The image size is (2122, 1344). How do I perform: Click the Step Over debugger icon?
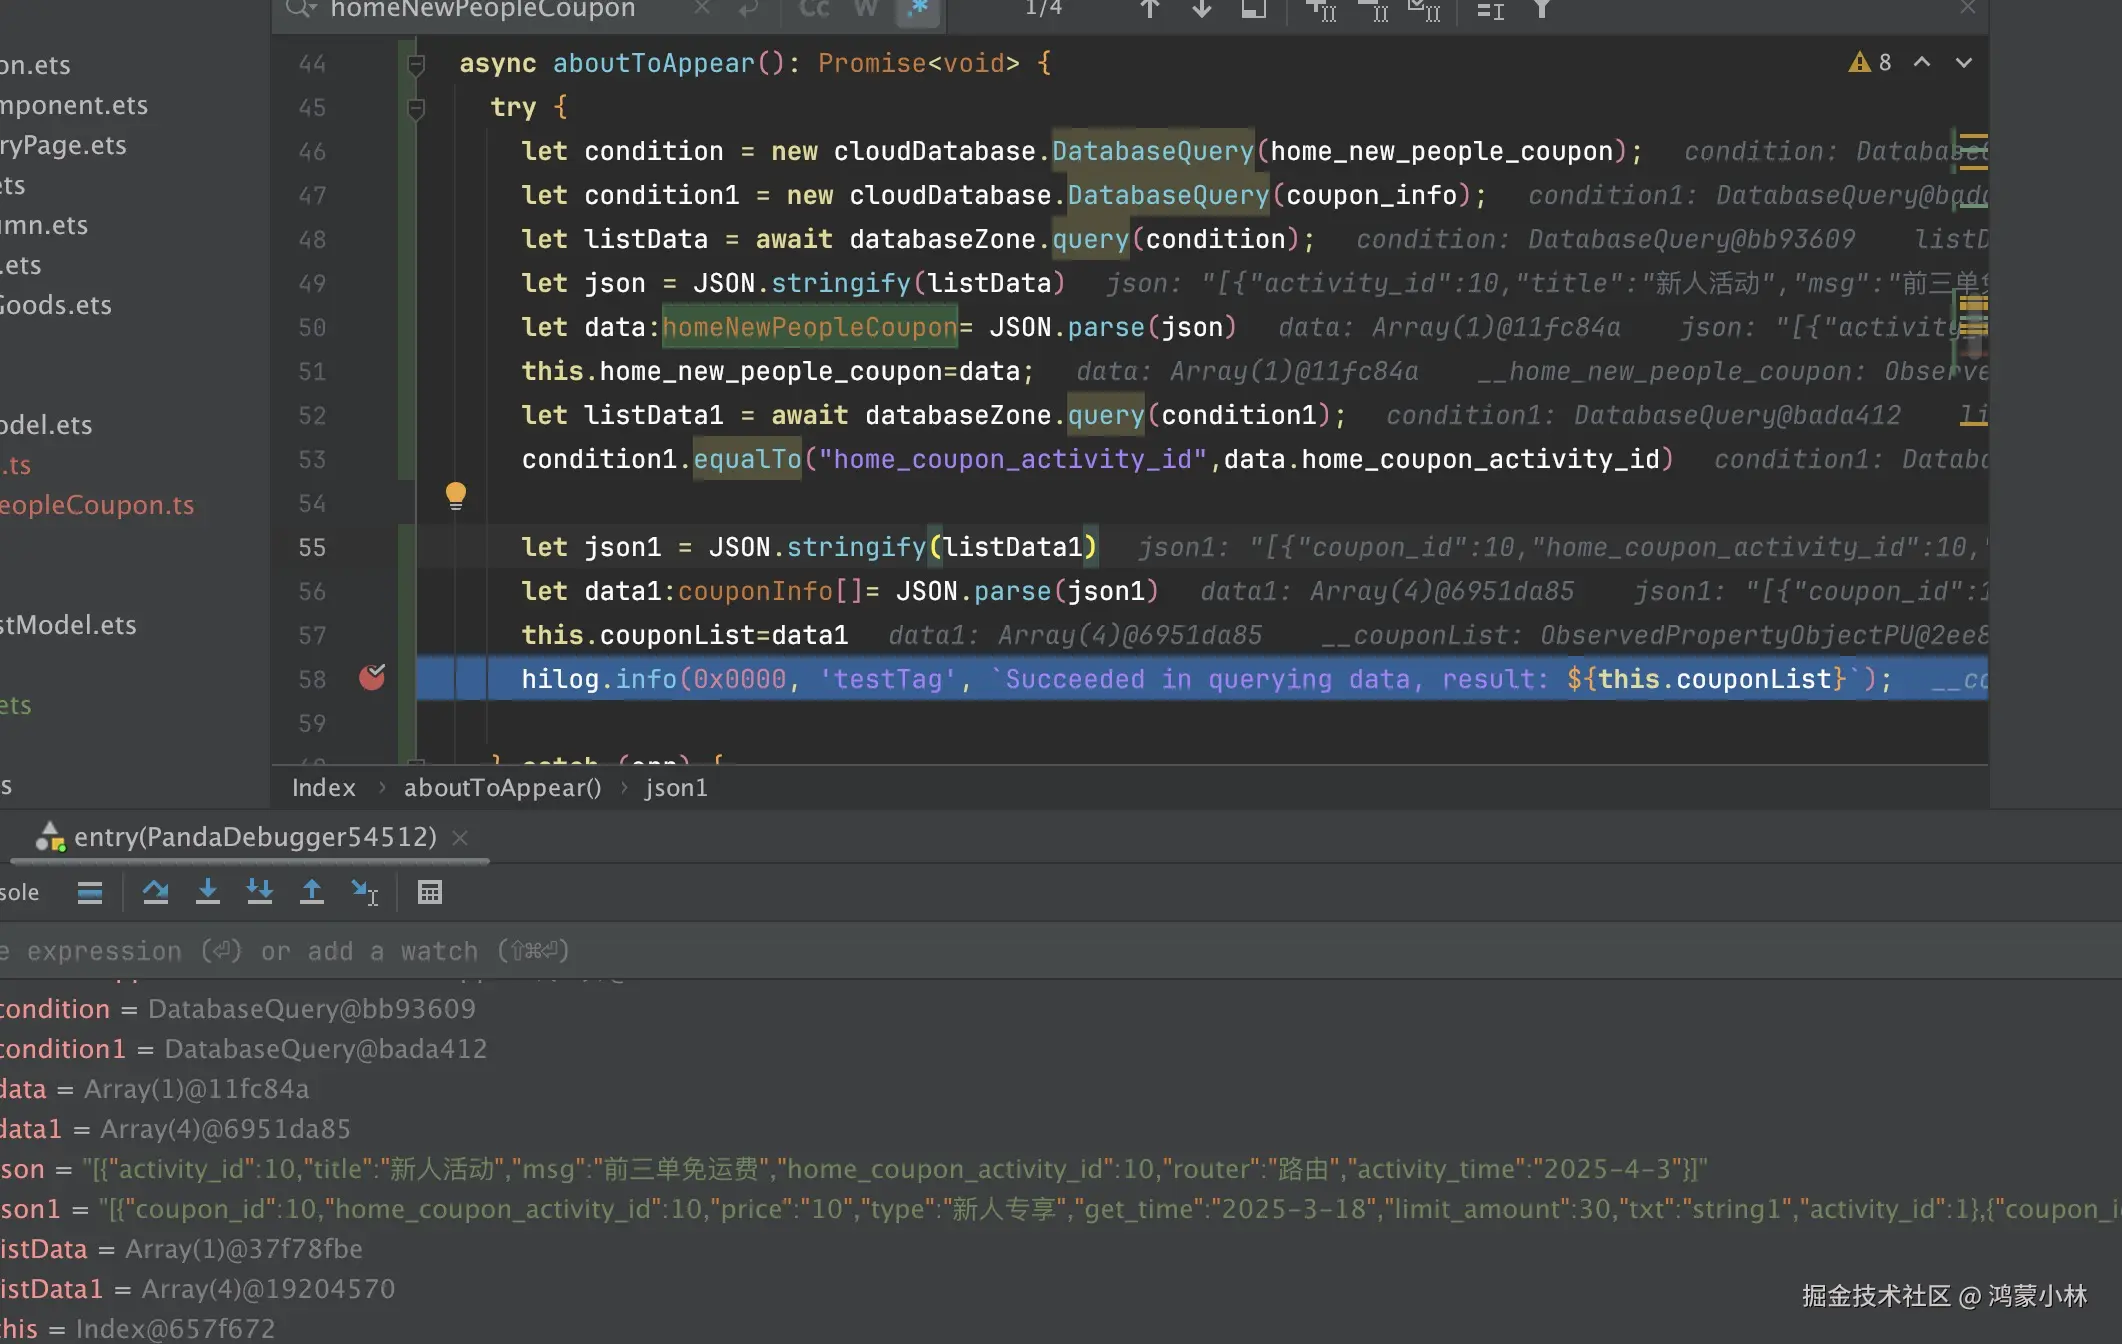pos(155,892)
